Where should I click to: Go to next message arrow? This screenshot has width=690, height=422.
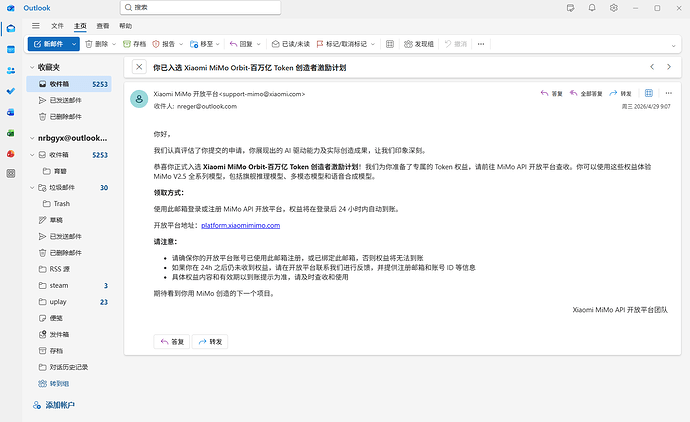click(x=669, y=67)
